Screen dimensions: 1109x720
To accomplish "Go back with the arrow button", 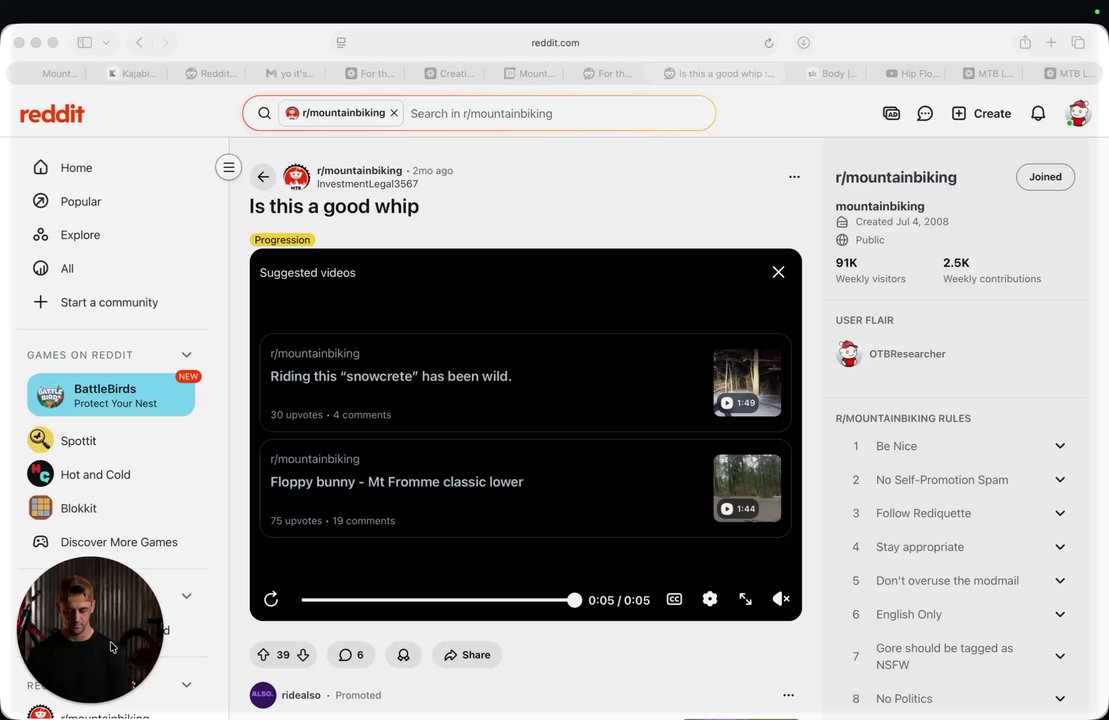I will pyautogui.click(x=263, y=177).
